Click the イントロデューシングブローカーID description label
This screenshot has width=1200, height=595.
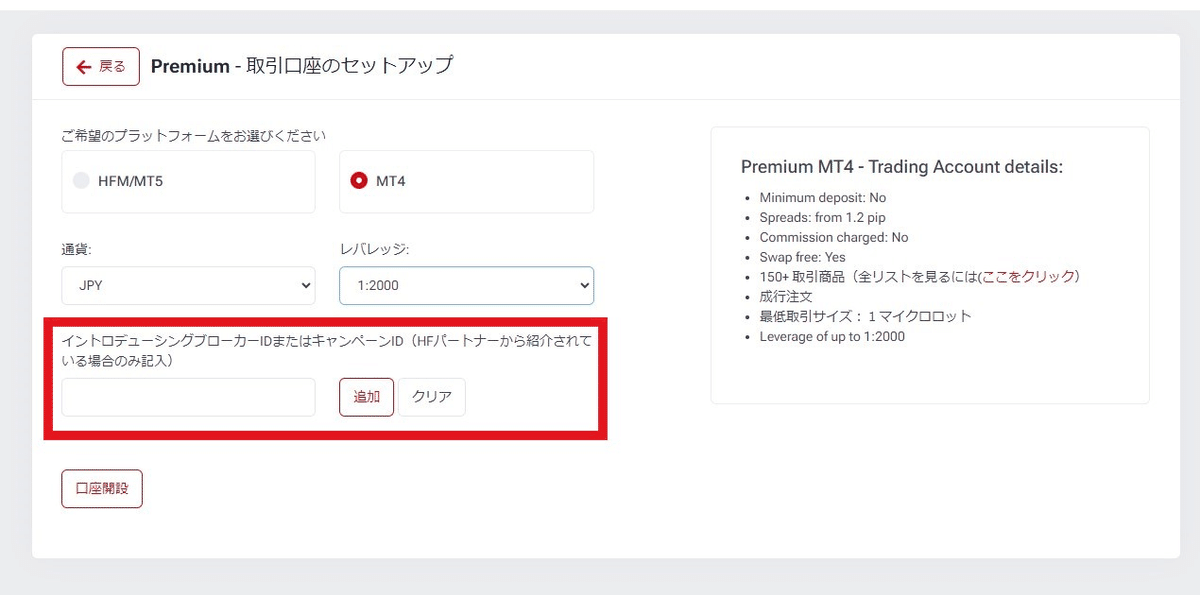[x=327, y=351]
